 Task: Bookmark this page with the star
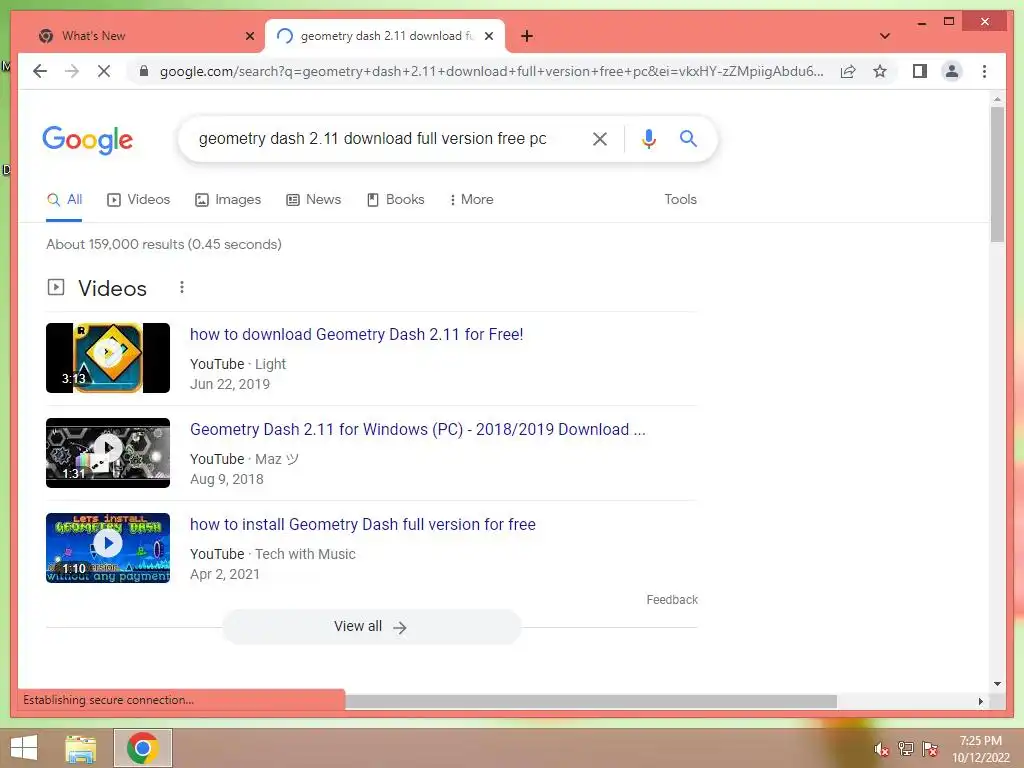coord(880,71)
